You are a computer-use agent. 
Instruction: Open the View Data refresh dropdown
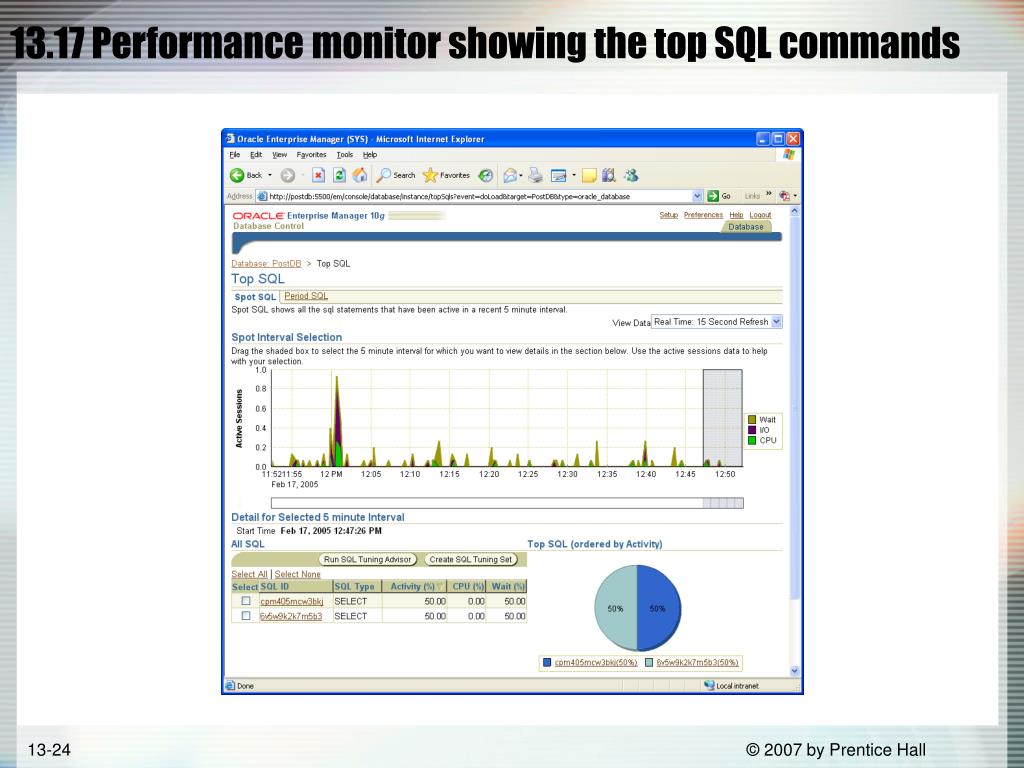click(x=776, y=322)
